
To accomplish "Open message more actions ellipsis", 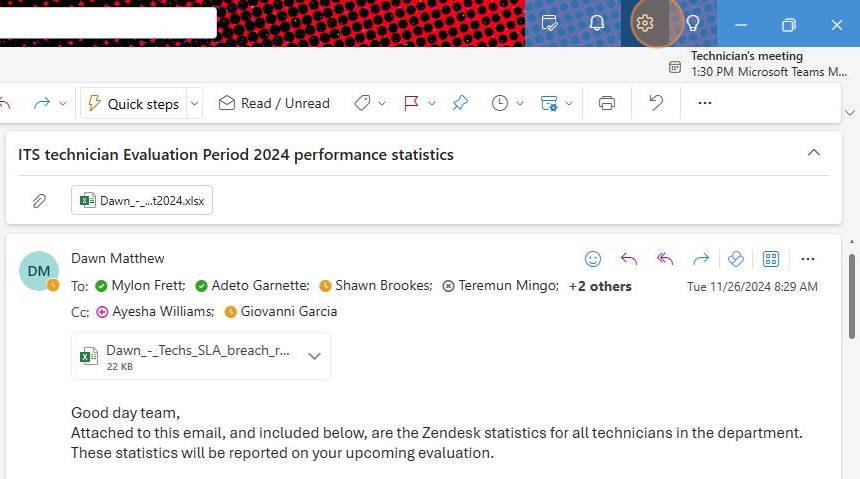I will pos(808,259).
